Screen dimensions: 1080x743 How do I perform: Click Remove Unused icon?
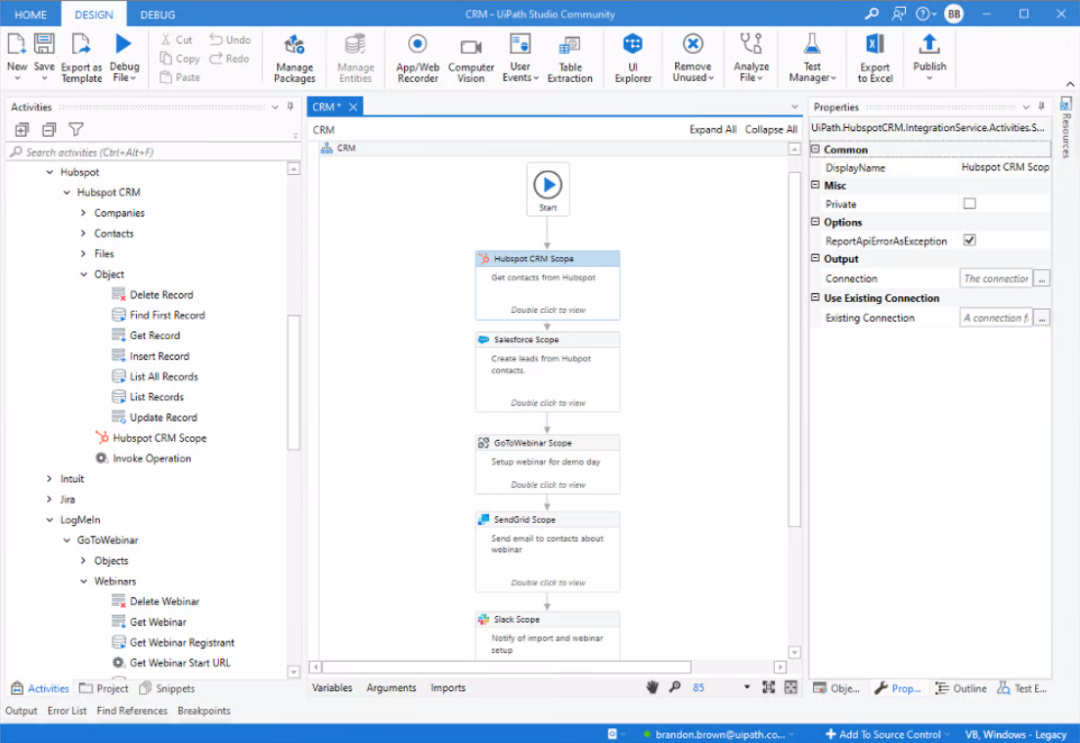click(692, 44)
